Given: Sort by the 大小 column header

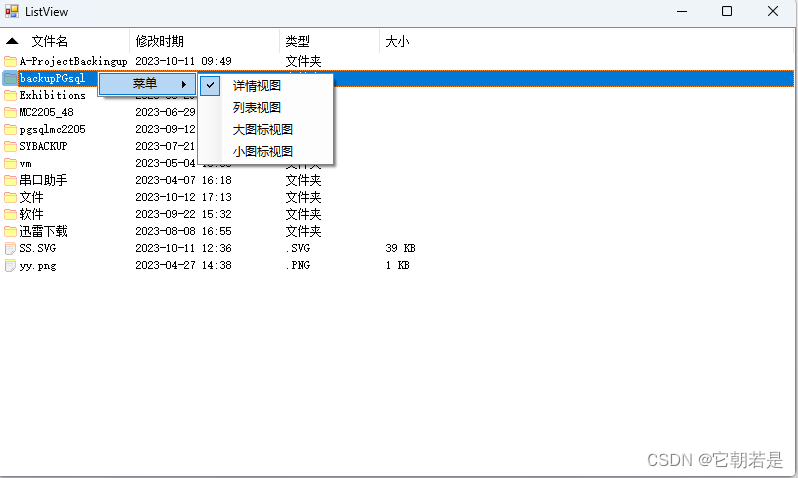Looking at the screenshot, I should (x=397, y=41).
